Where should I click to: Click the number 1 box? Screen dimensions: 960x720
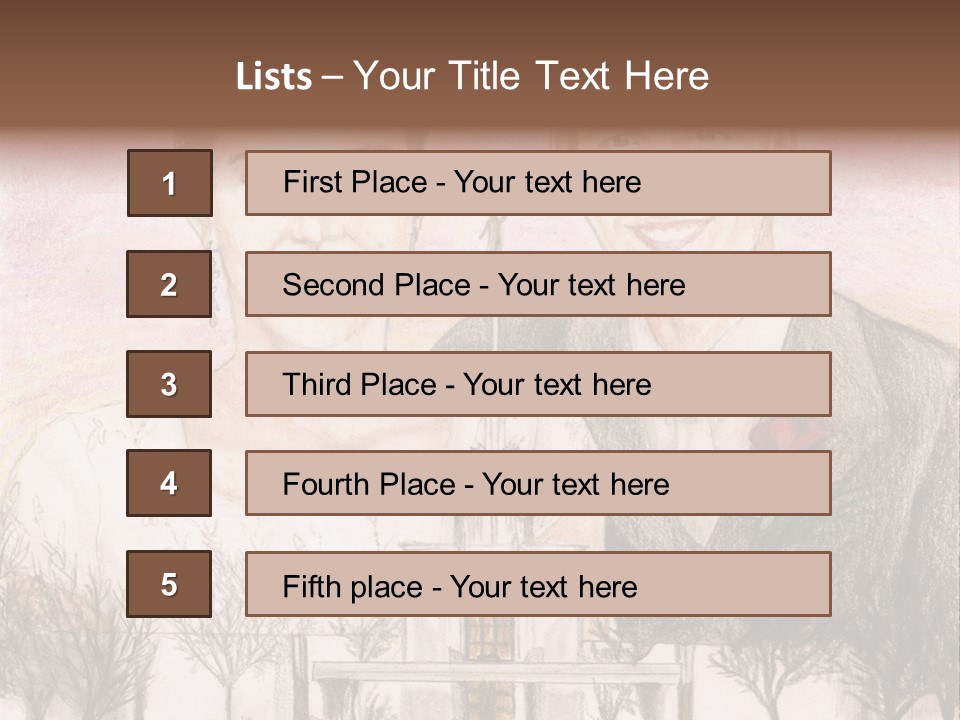point(170,183)
